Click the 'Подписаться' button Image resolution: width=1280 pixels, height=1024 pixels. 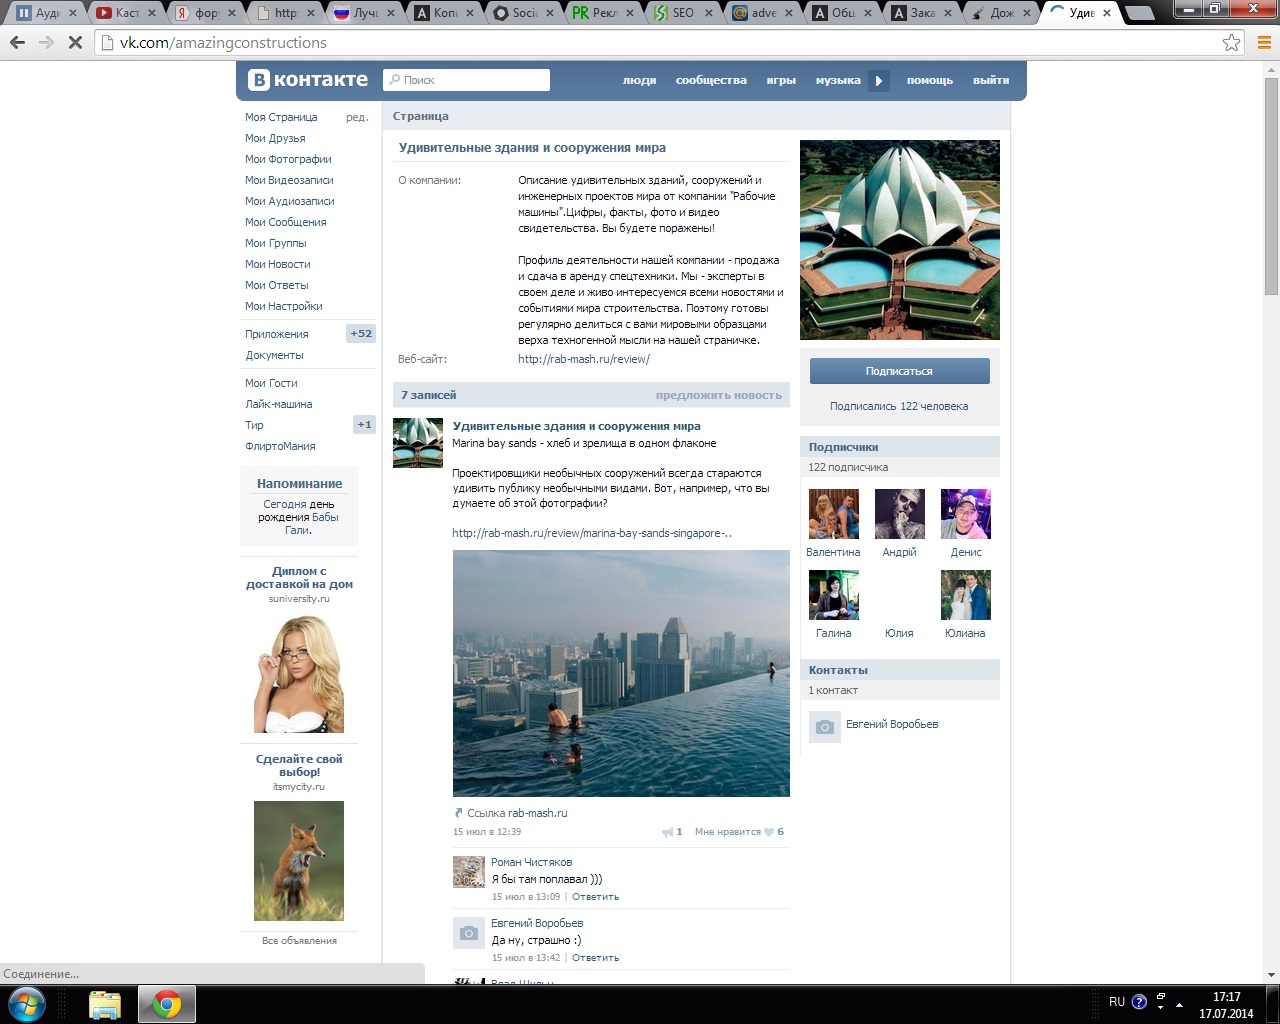(899, 371)
